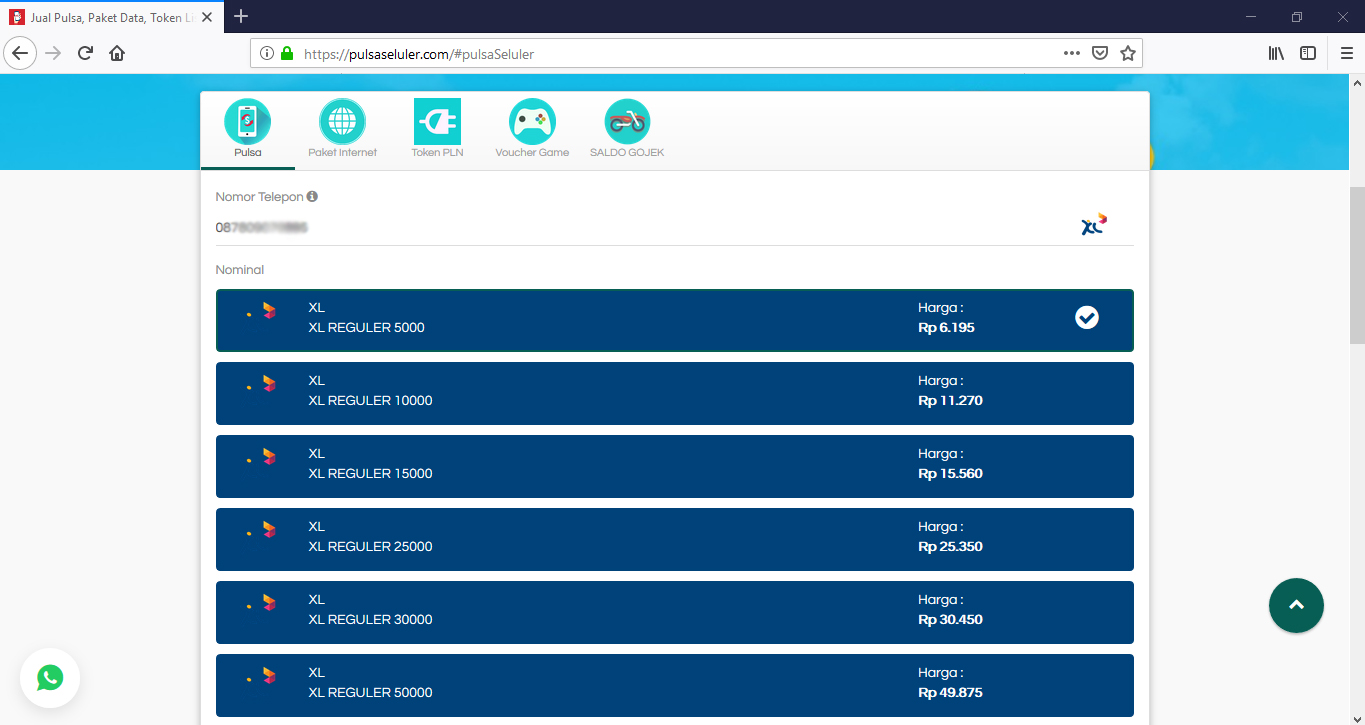Reload the current page

click(x=86, y=53)
